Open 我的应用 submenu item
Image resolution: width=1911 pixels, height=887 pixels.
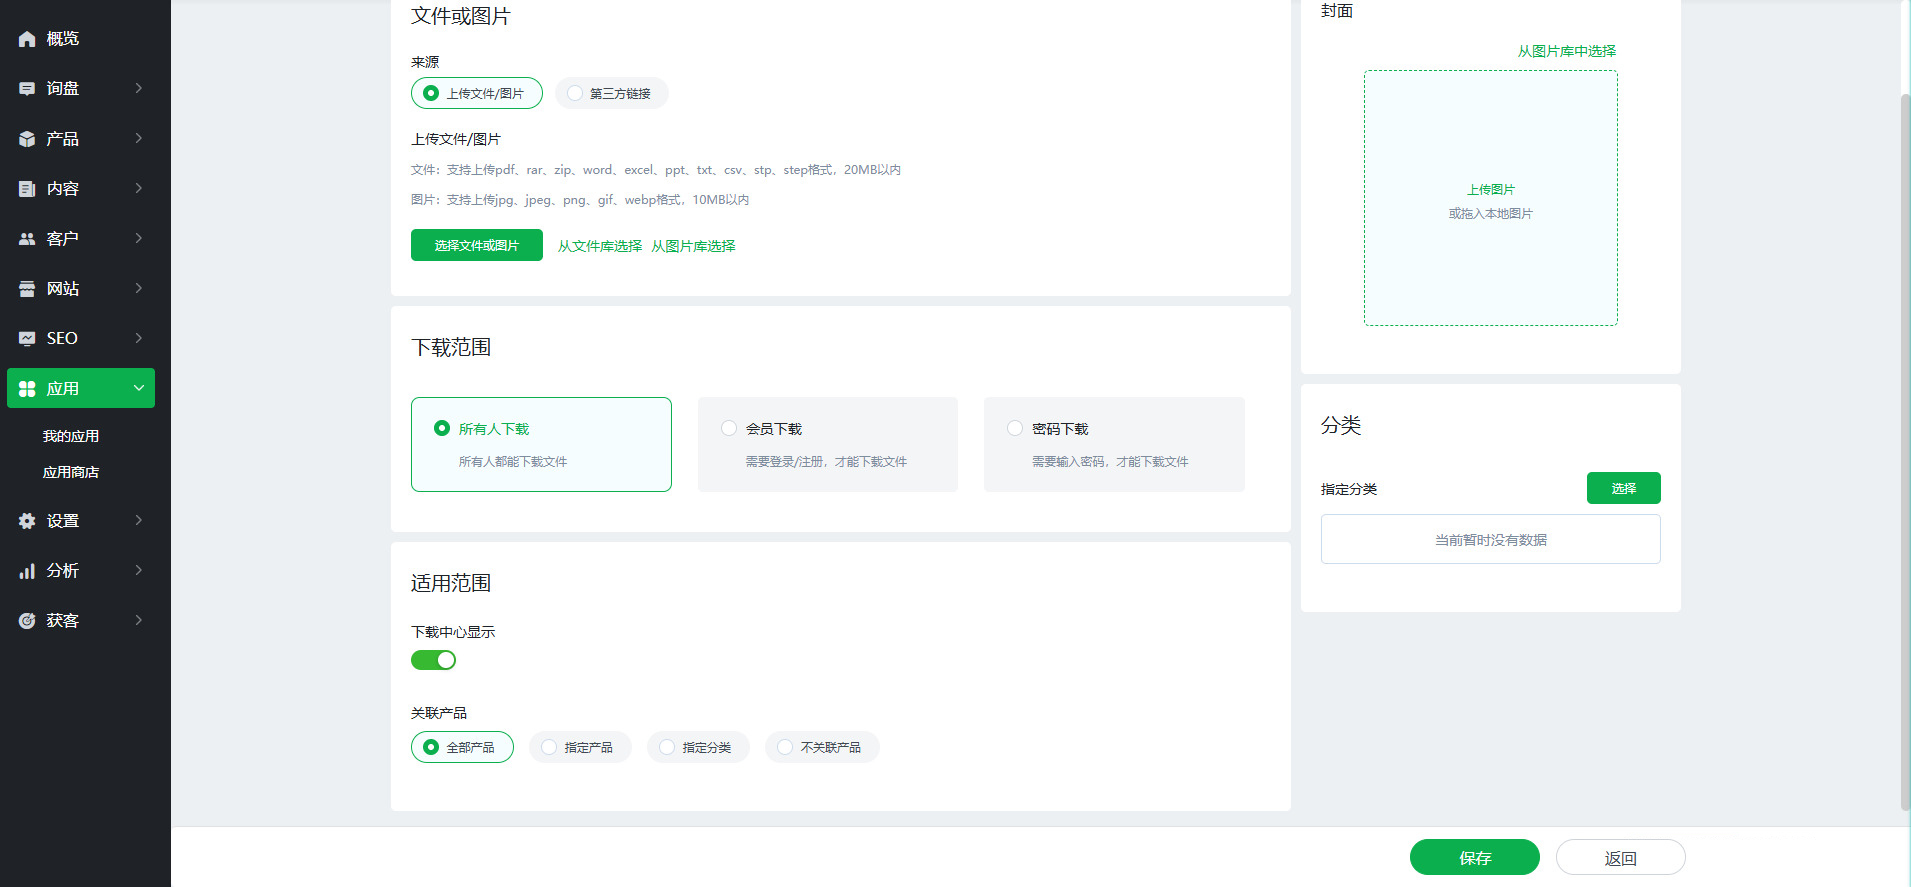(71, 436)
